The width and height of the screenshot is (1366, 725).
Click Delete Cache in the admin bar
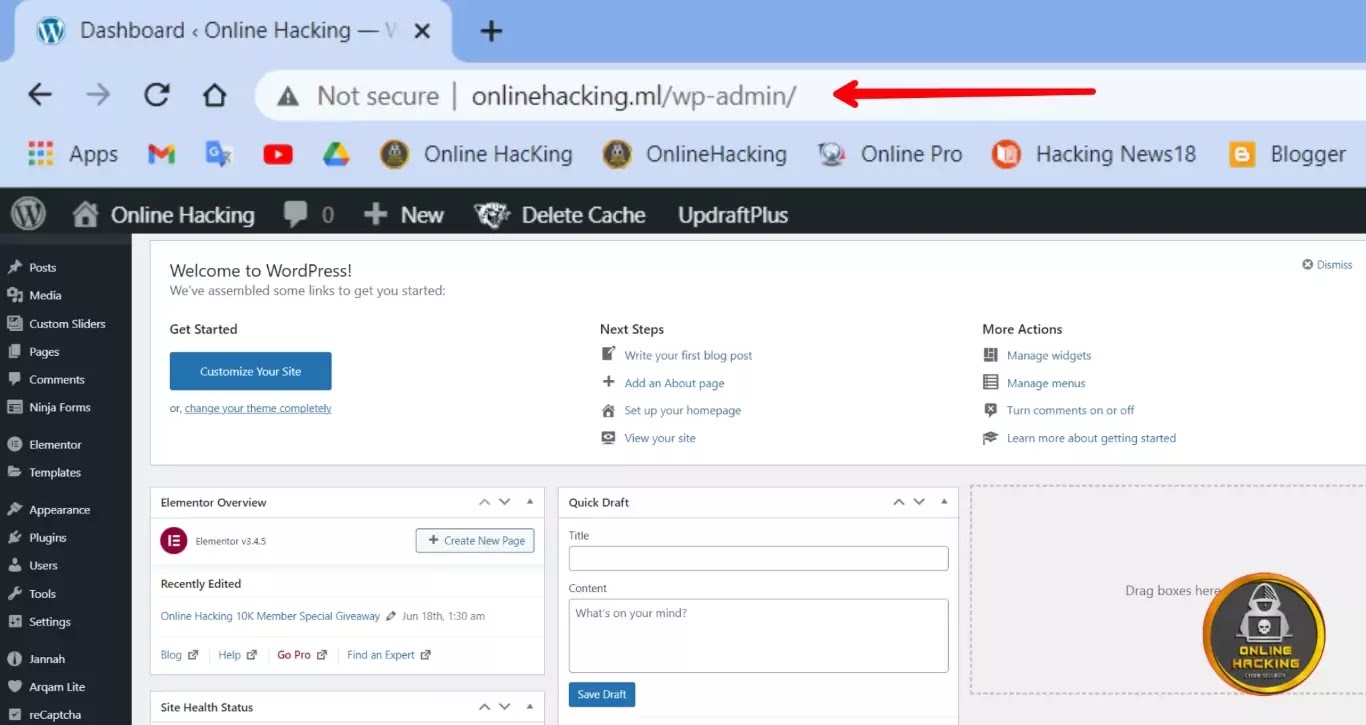point(560,215)
